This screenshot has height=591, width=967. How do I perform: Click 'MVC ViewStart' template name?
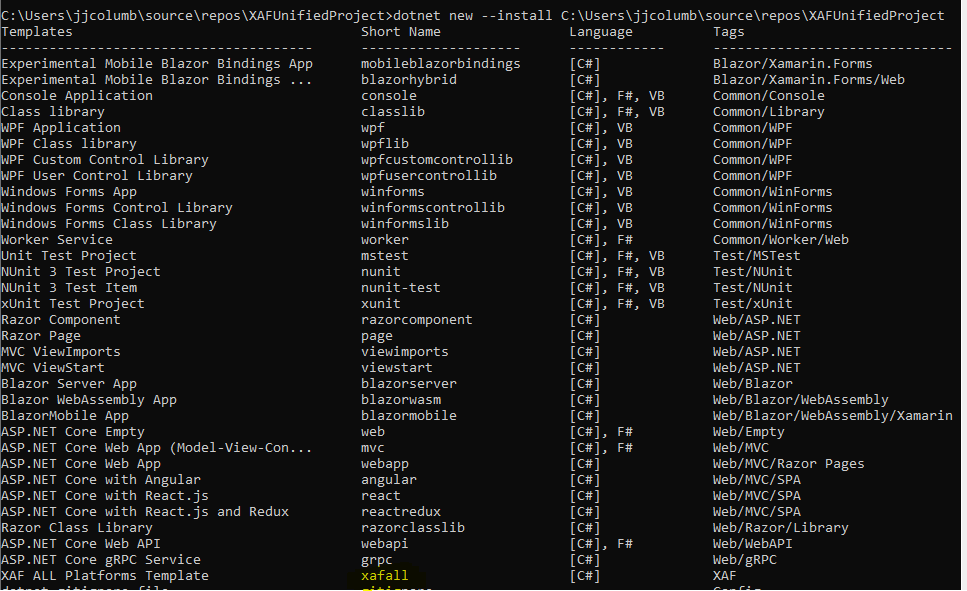pyautogui.click(x=53, y=368)
